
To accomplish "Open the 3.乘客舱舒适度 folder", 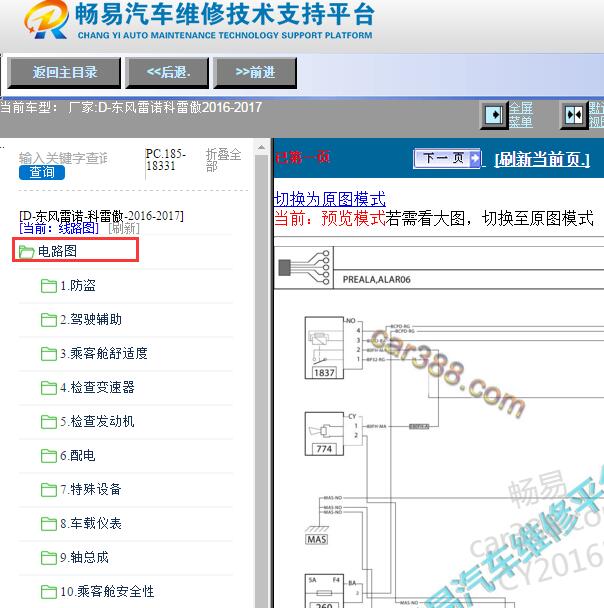I will click(104, 354).
